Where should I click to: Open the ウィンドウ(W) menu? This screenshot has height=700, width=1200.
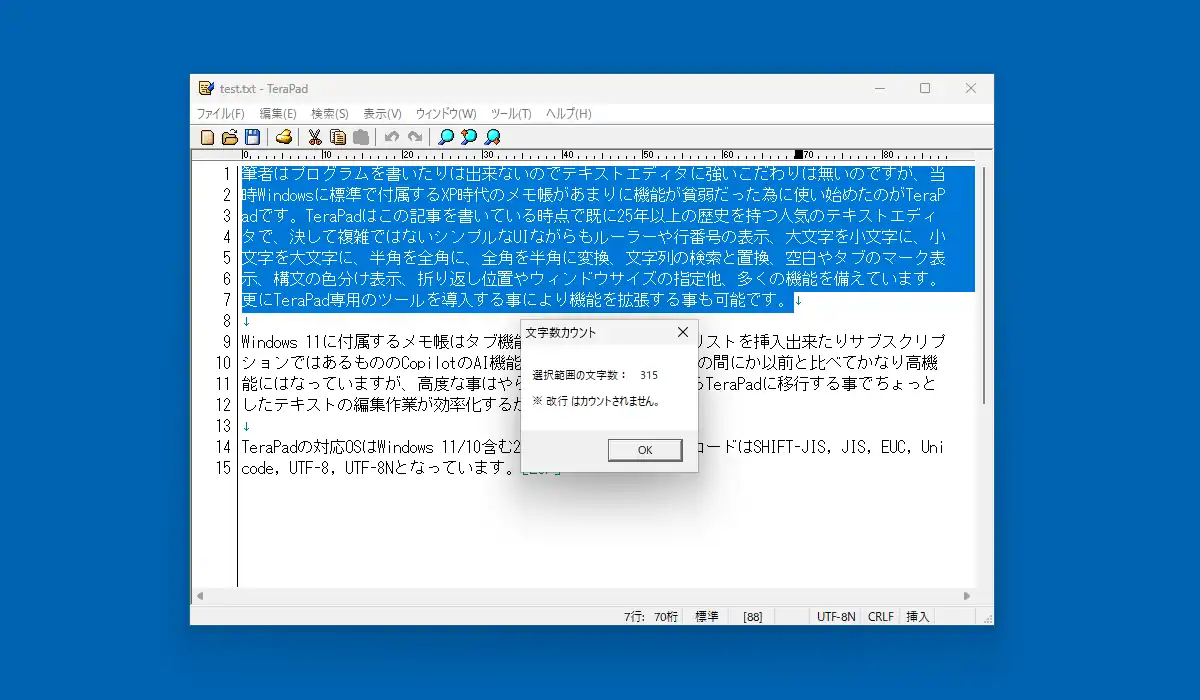click(446, 113)
